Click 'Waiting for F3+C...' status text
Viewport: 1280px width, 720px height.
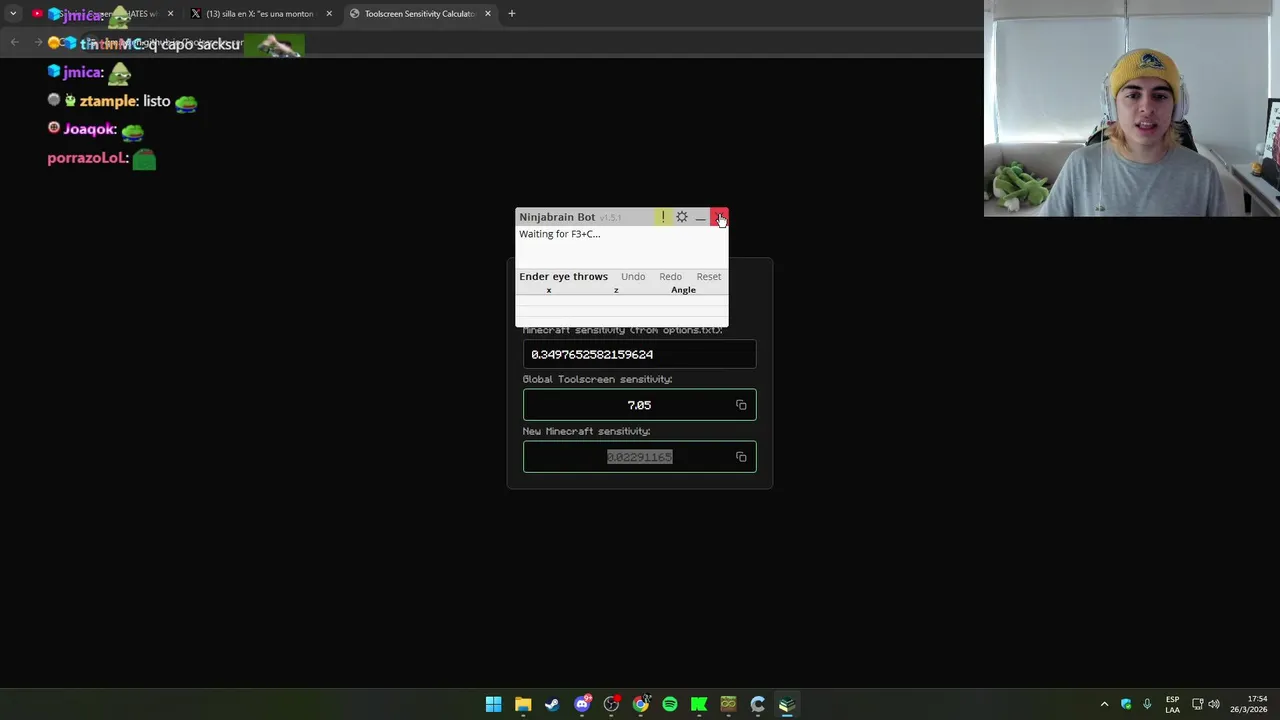pos(560,234)
